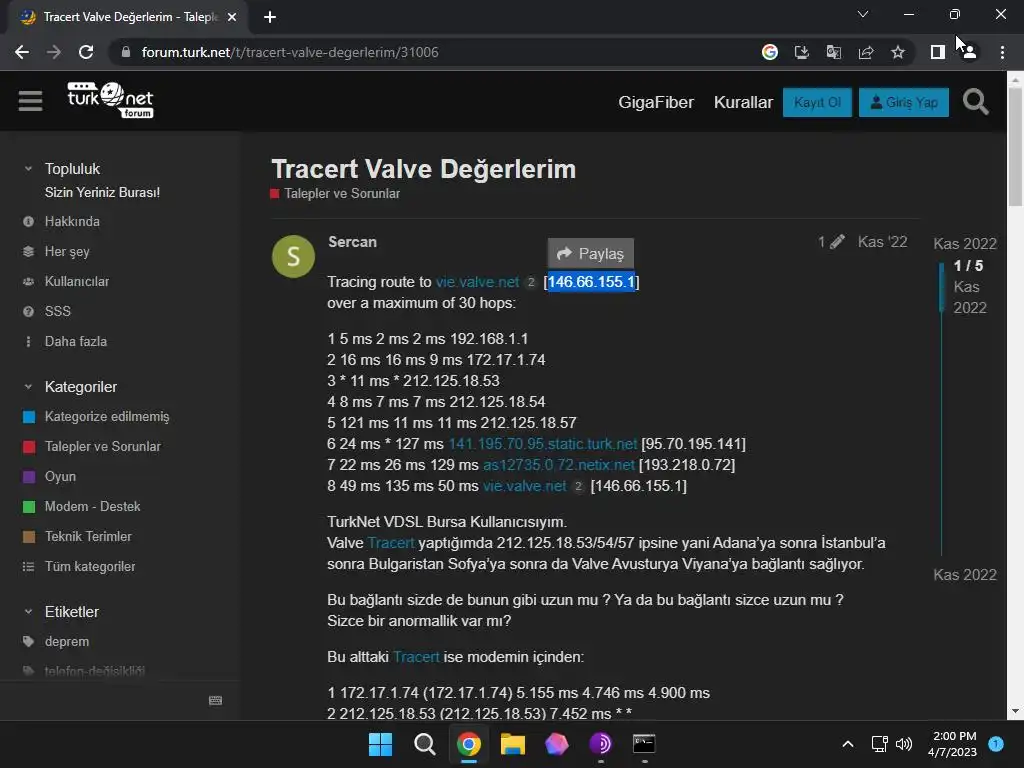Image resolution: width=1024 pixels, height=768 pixels.
Task: Open the Google account icon in address bar
Action: (770, 52)
